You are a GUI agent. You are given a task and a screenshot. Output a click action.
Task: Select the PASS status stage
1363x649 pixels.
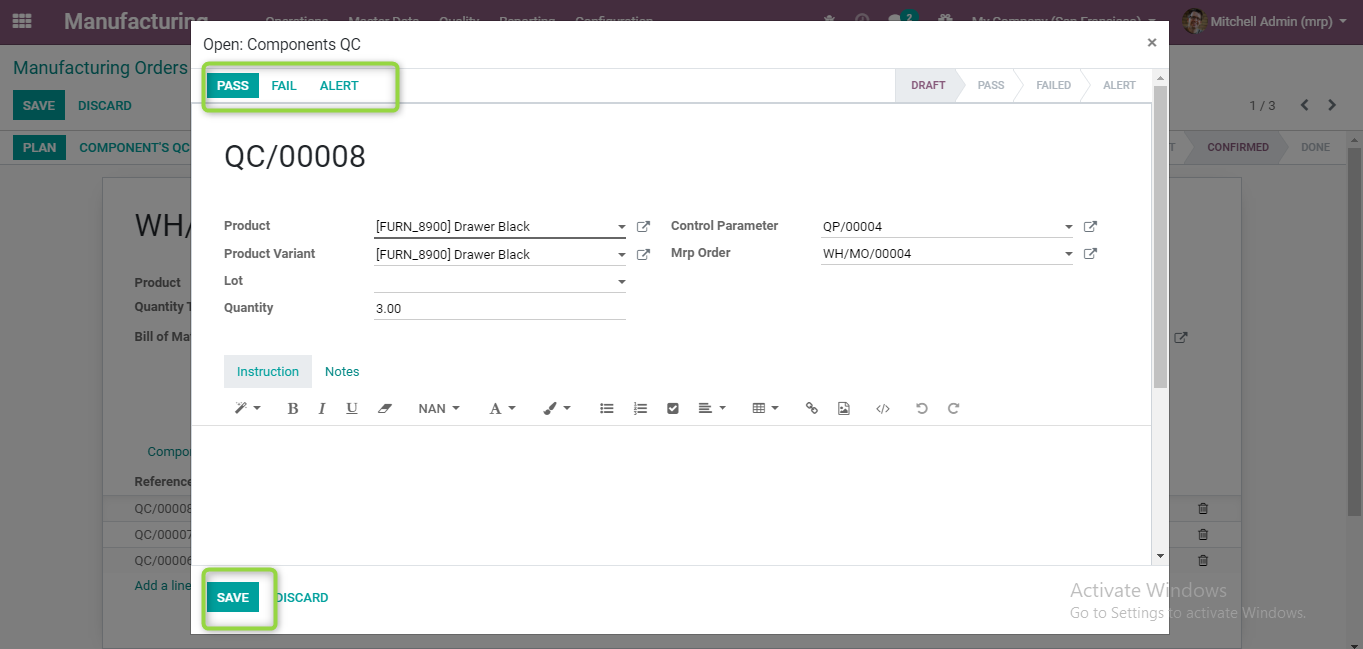coord(991,85)
